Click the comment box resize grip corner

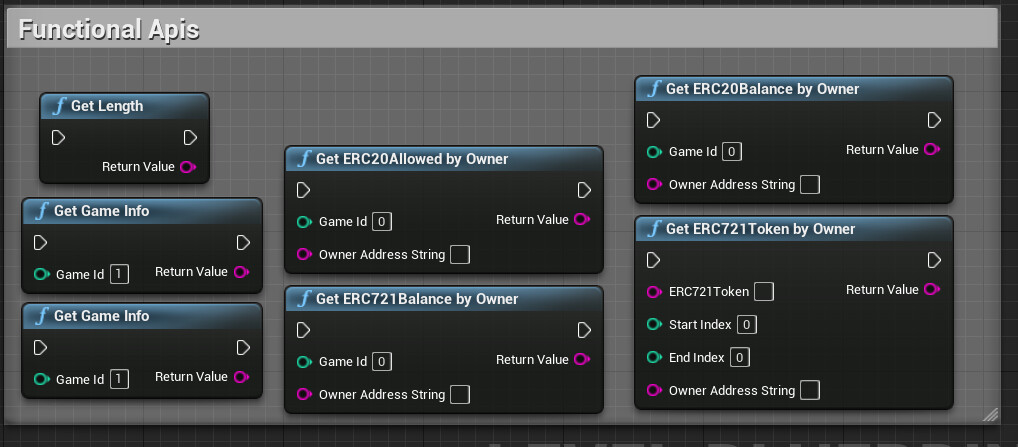click(990, 415)
